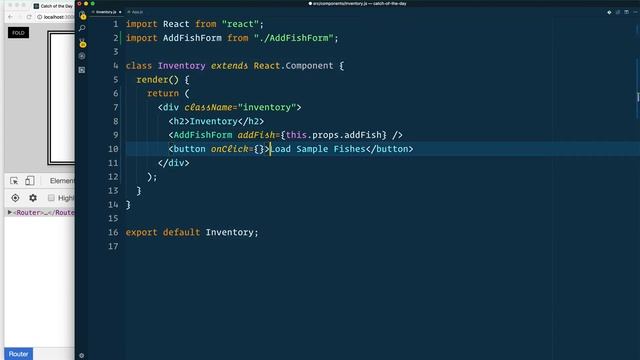Image resolution: width=640 pixels, height=360 pixels.
Task: Click the onClick attribute on line 10
Action: coord(230,149)
